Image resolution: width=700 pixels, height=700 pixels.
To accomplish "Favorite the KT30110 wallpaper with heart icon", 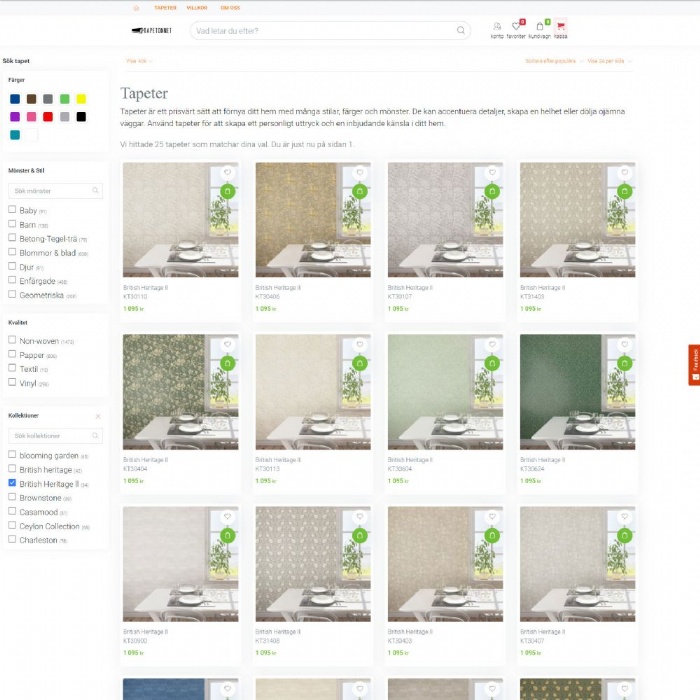I will tap(227, 173).
